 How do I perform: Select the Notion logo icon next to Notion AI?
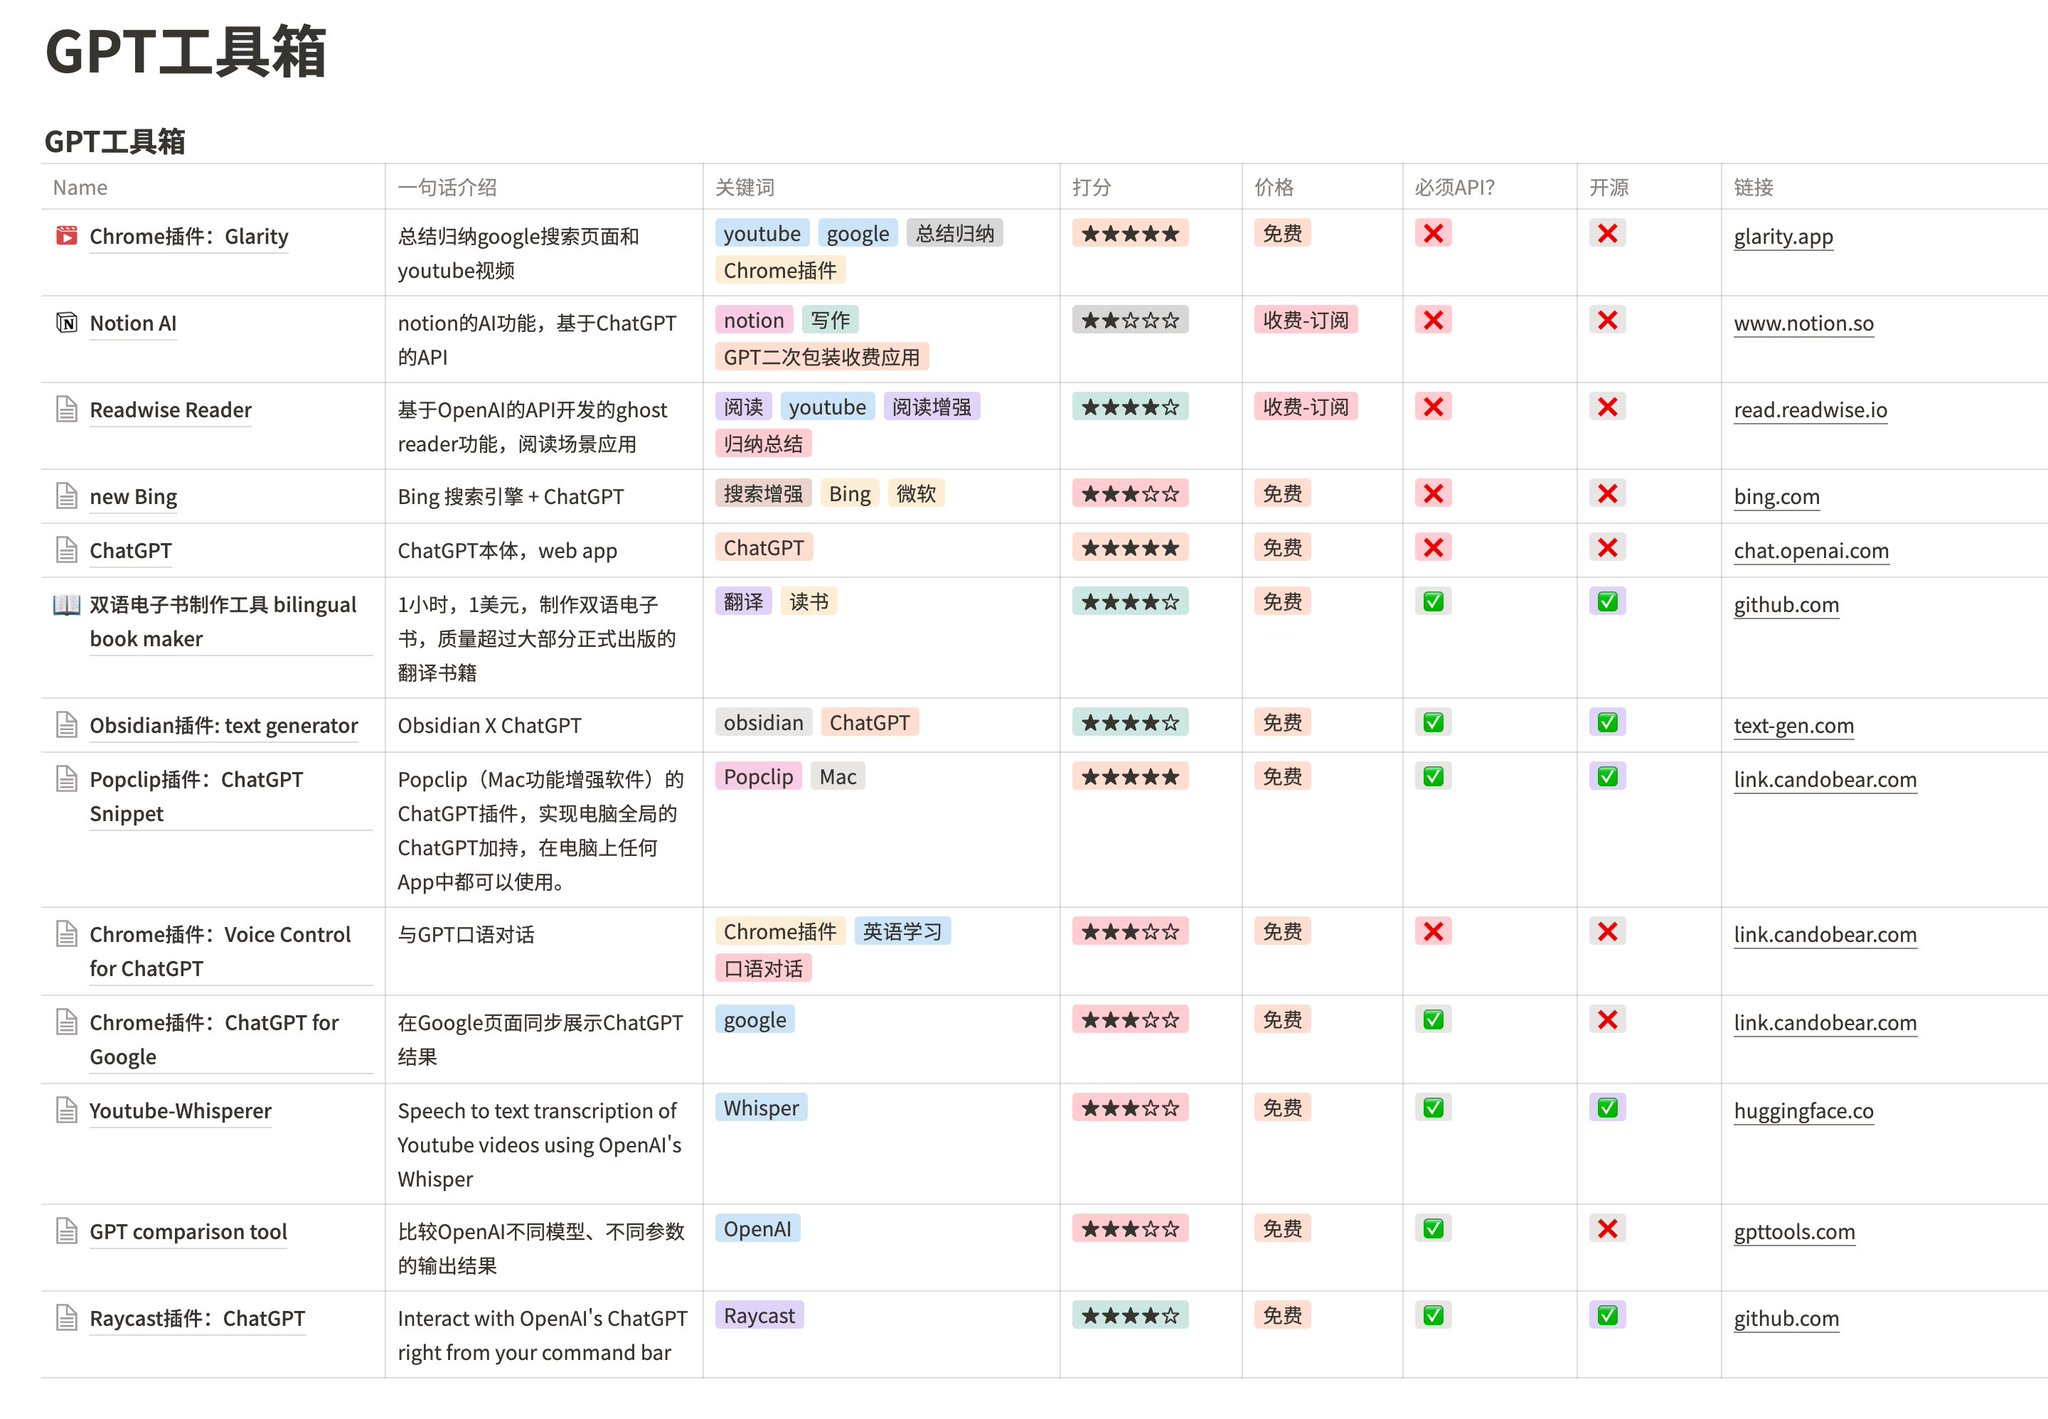tap(66, 322)
